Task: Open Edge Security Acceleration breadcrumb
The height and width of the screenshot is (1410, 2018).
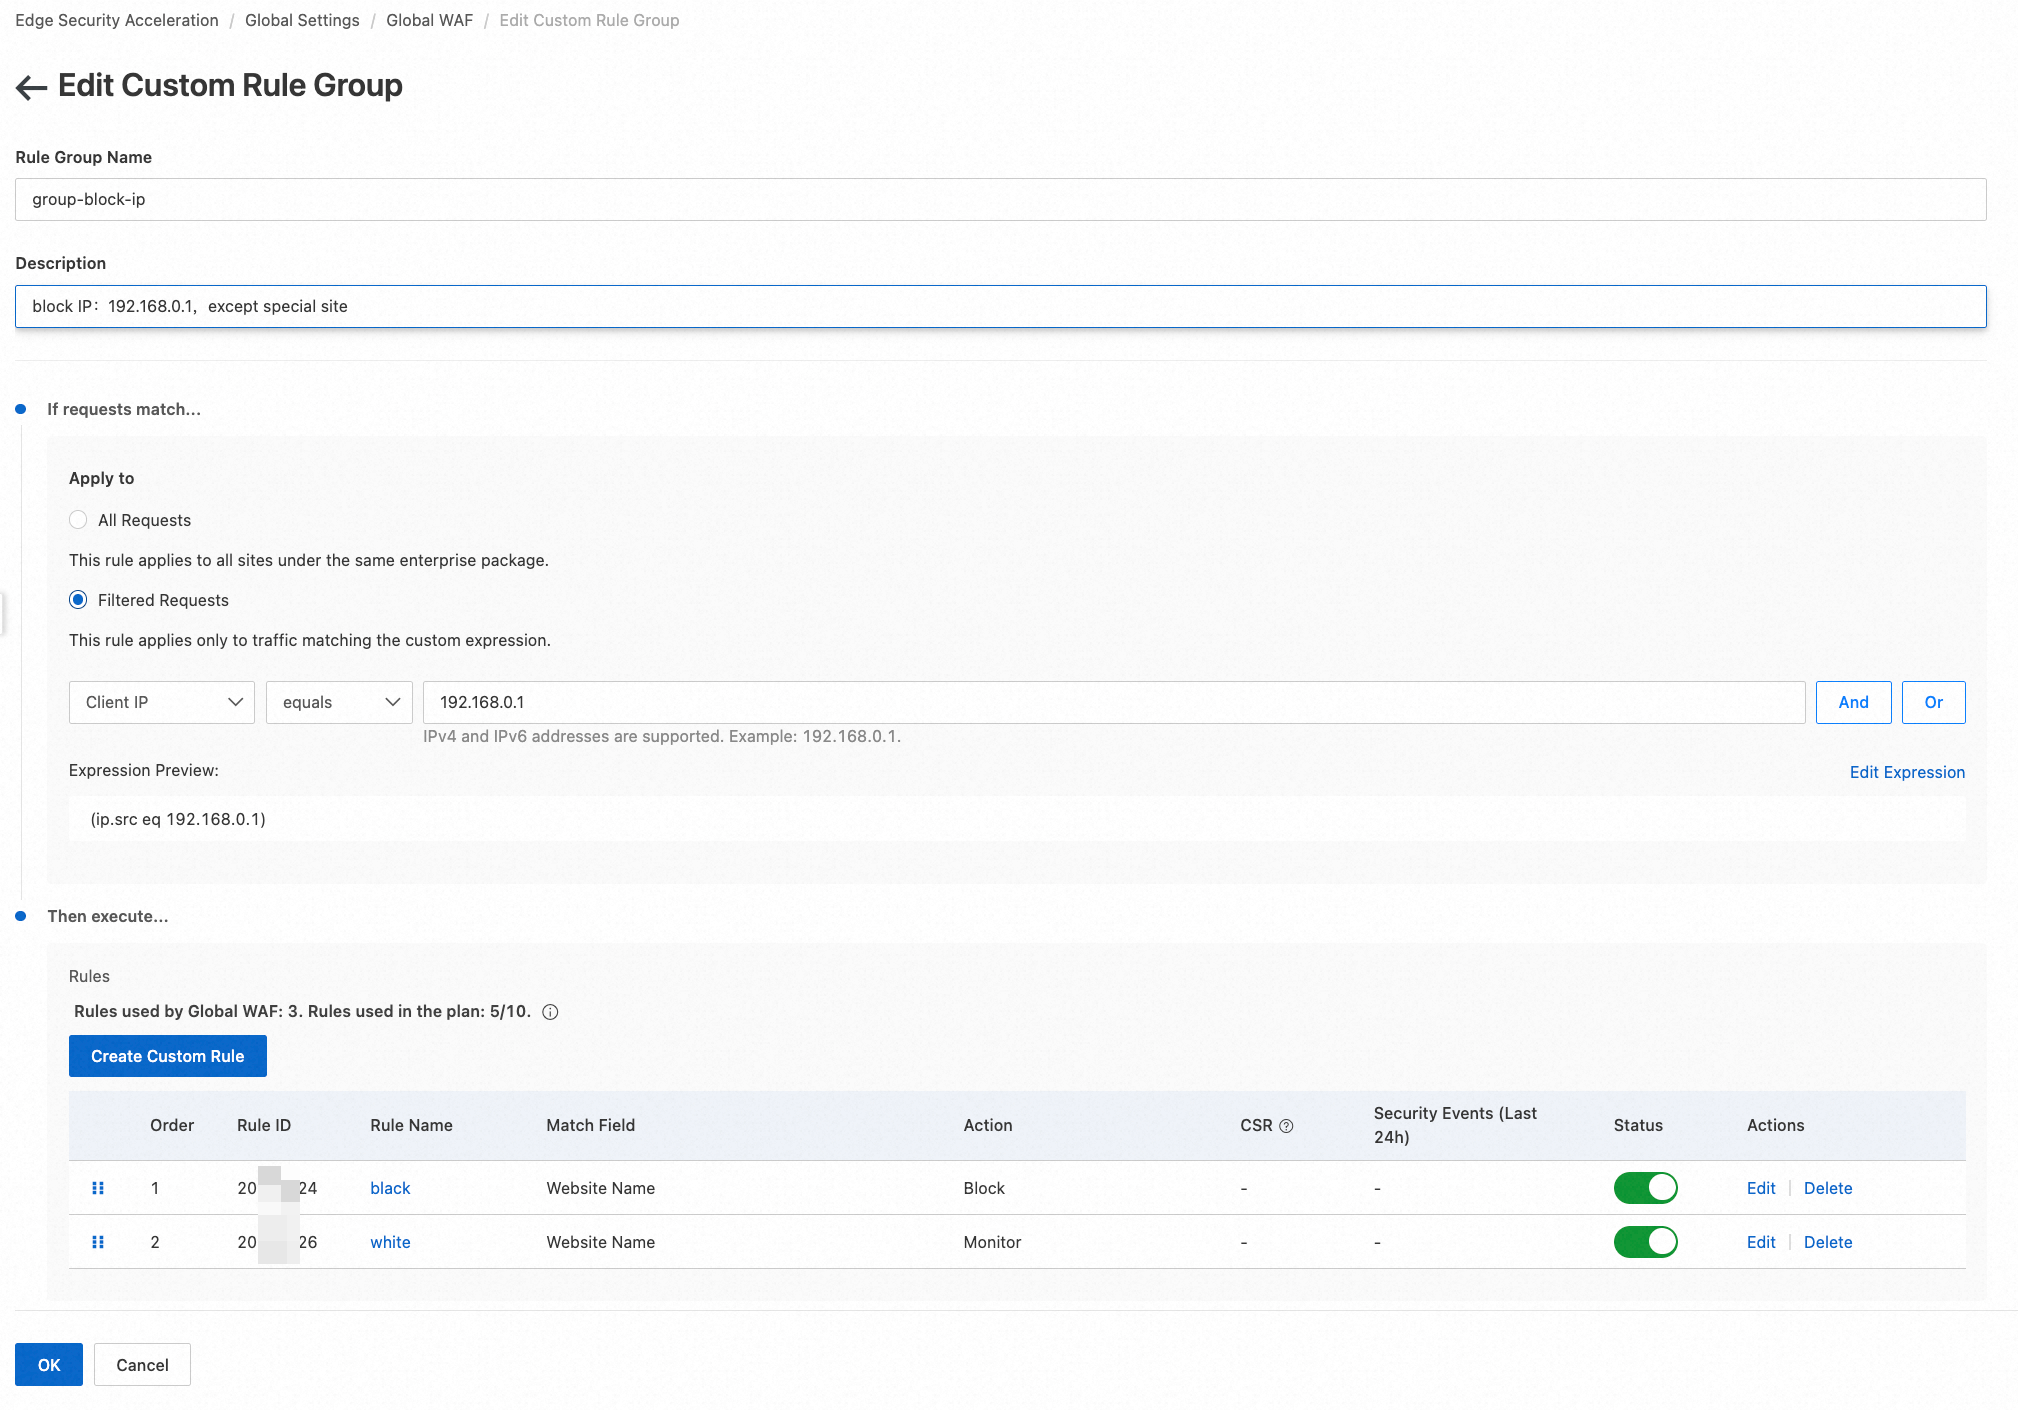Action: [x=117, y=20]
